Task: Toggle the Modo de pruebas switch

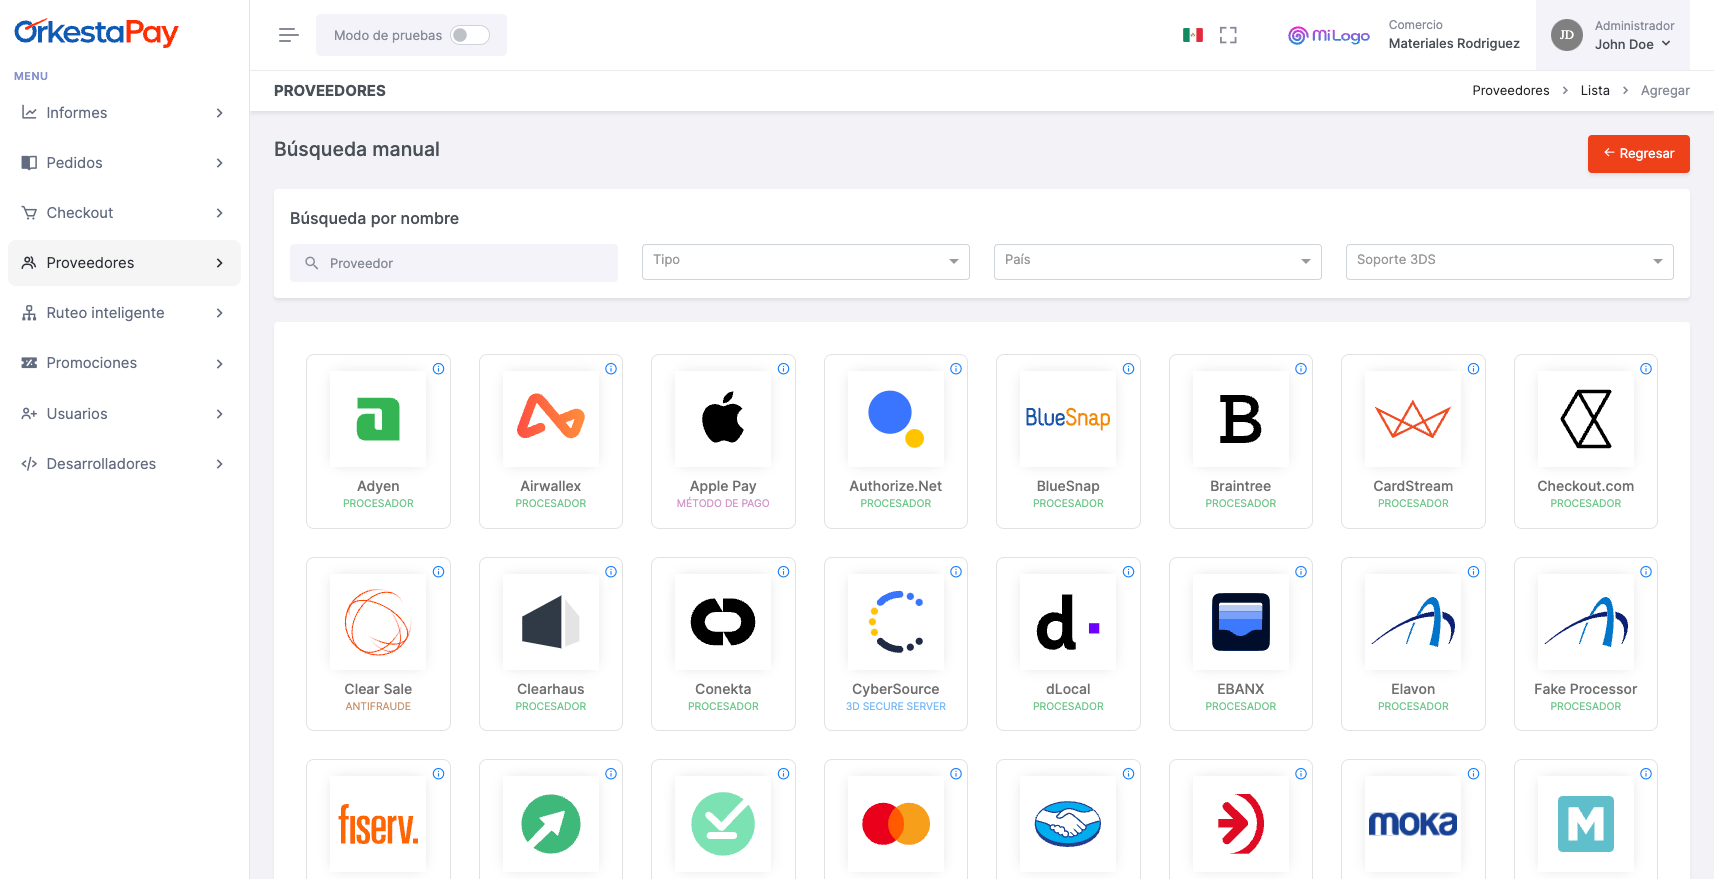Action: tap(469, 35)
